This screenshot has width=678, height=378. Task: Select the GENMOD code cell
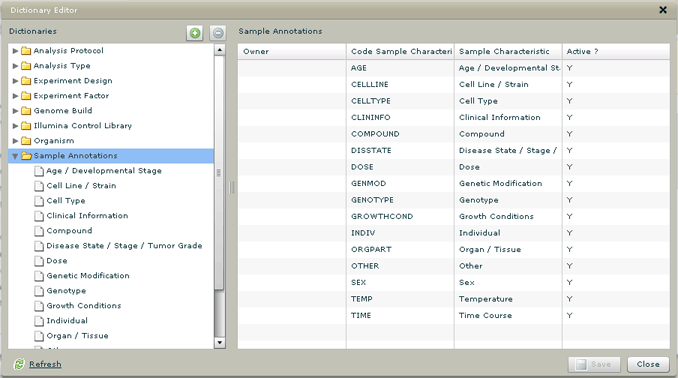[400, 183]
